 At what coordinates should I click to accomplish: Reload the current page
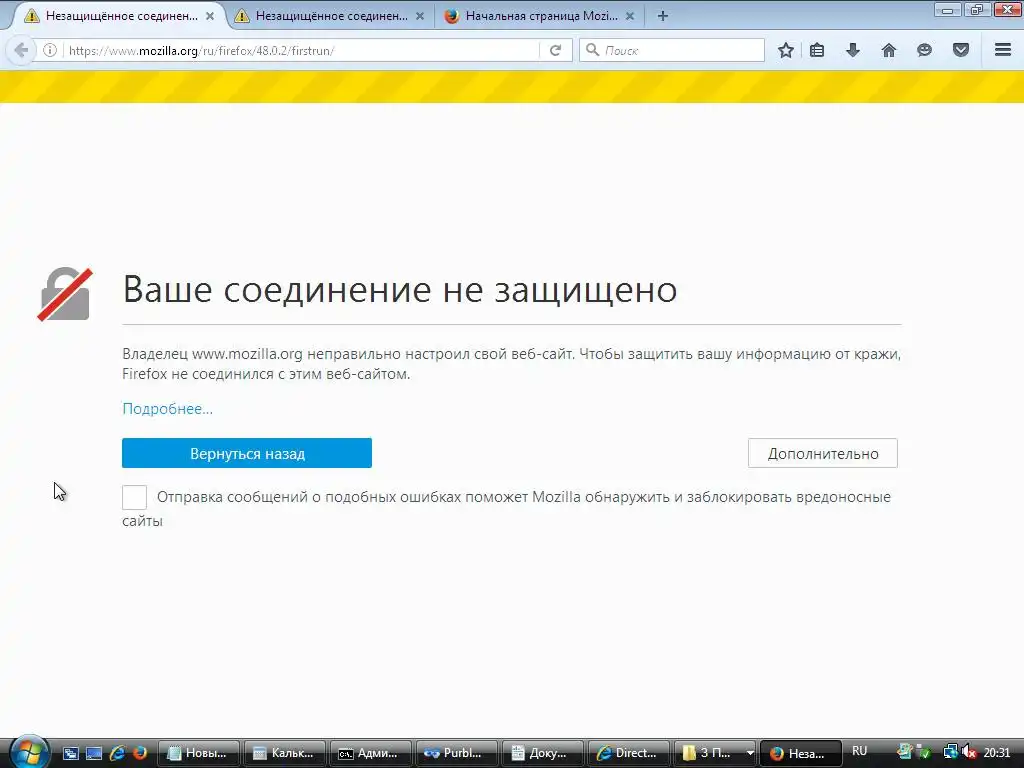(x=556, y=50)
